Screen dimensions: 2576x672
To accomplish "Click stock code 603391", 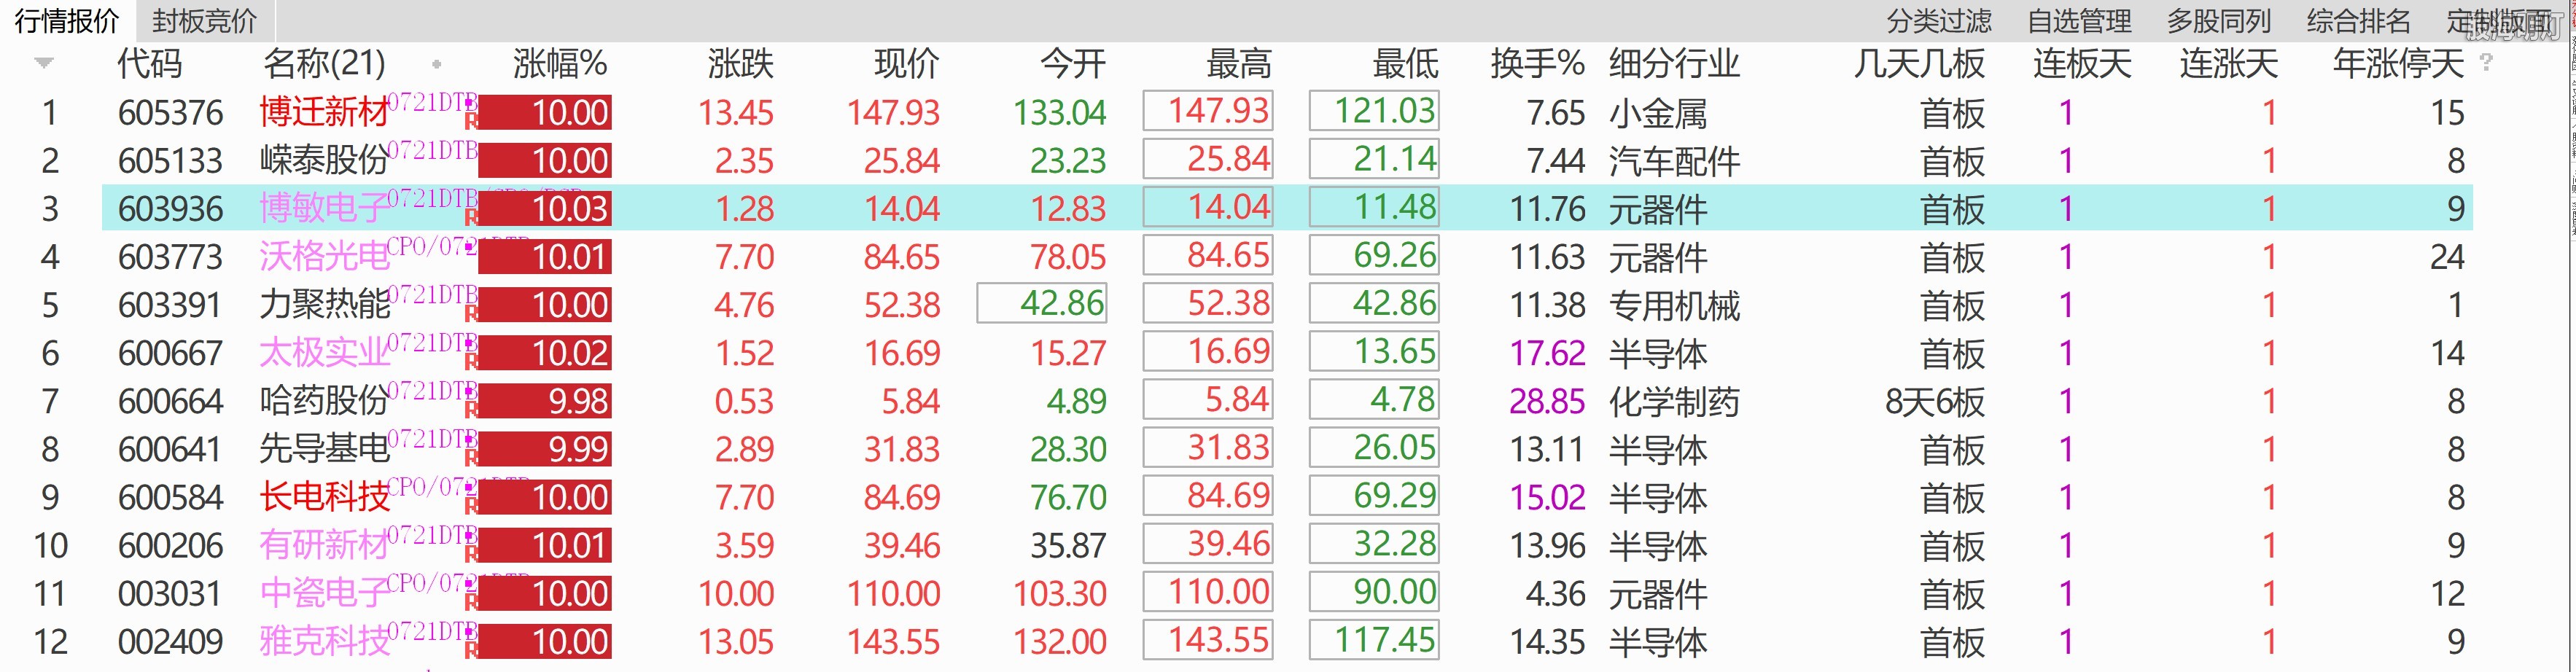I will [x=170, y=305].
